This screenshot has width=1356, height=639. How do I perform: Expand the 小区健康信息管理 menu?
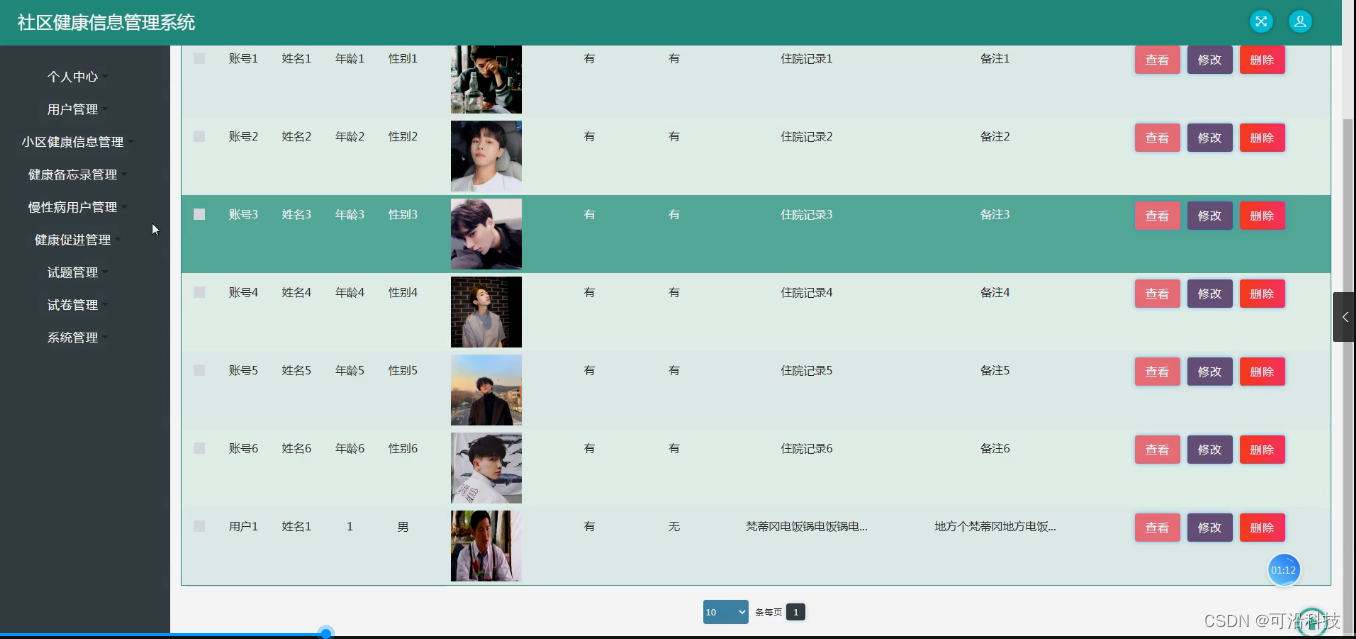[72, 141]
